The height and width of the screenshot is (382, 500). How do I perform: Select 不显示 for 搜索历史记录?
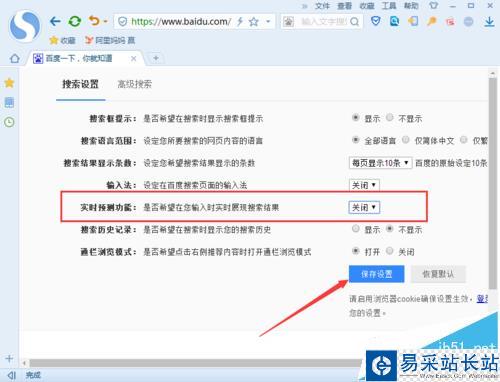[x=389, y=229]
